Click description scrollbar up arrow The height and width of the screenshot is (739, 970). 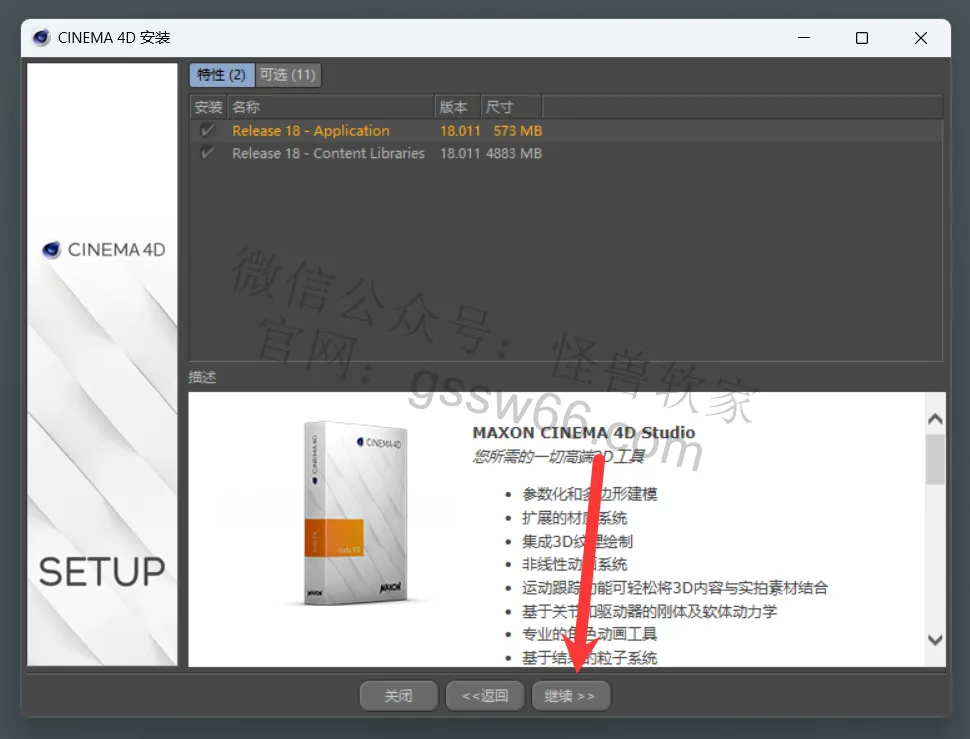[935, 419]
